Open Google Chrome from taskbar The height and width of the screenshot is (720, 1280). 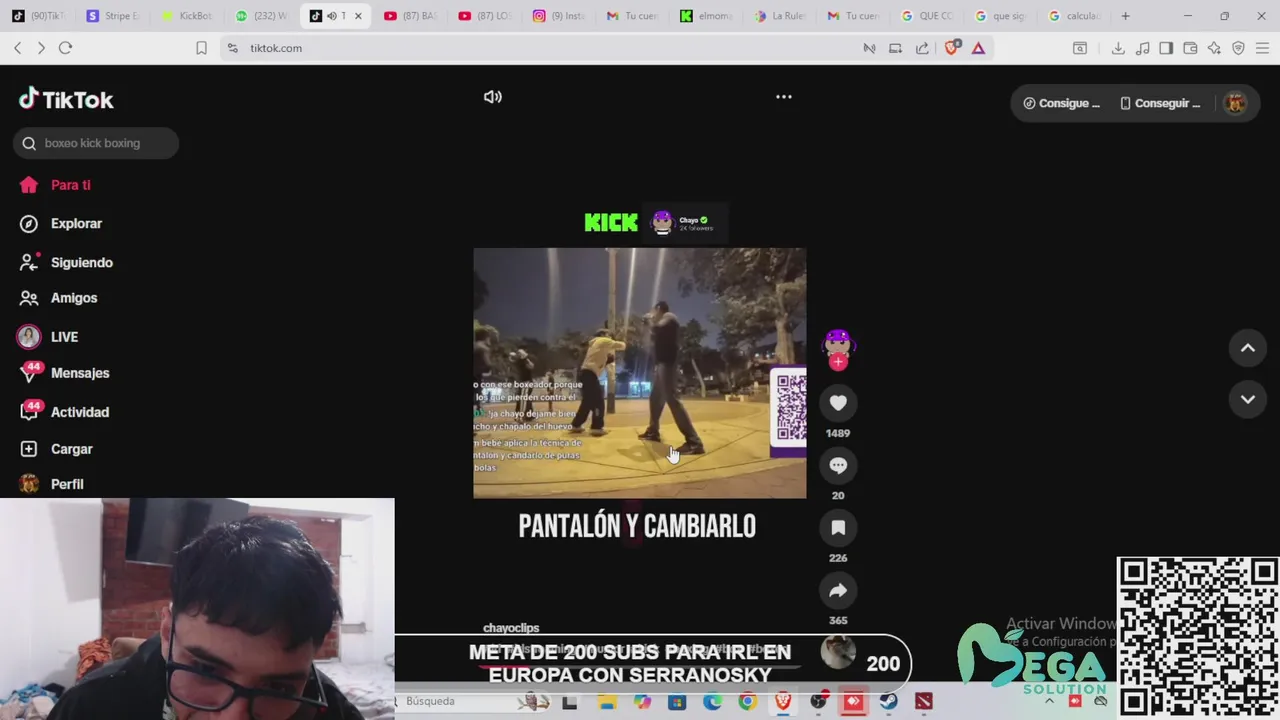click(x=747, y=702)
